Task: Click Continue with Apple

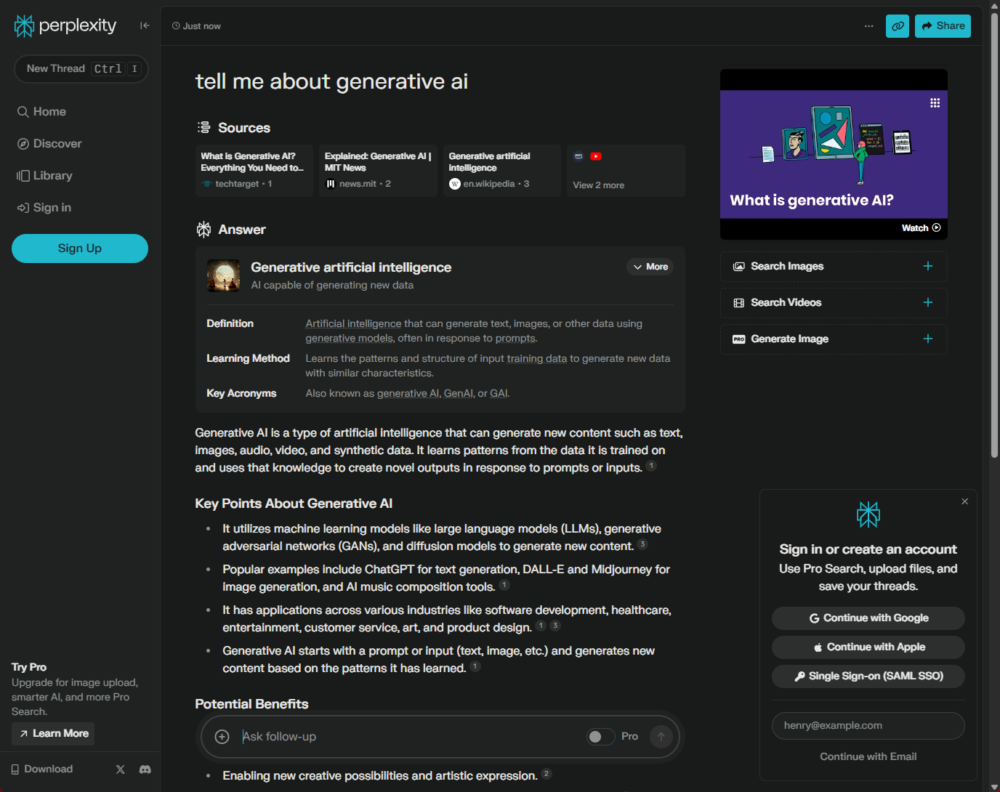Action: tap(868, 647)
